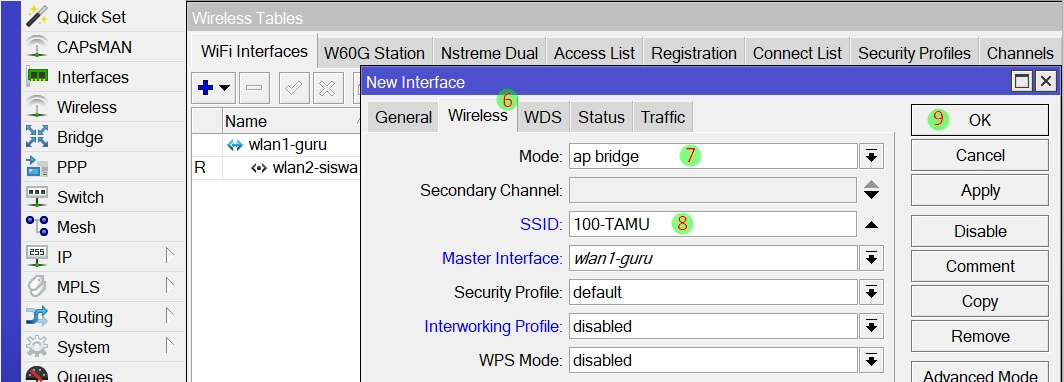The height and width of the screenshot is (382, 1064).
Task: Open the Master Interface dropdown arrow
Action: click(x=871, y=259)
